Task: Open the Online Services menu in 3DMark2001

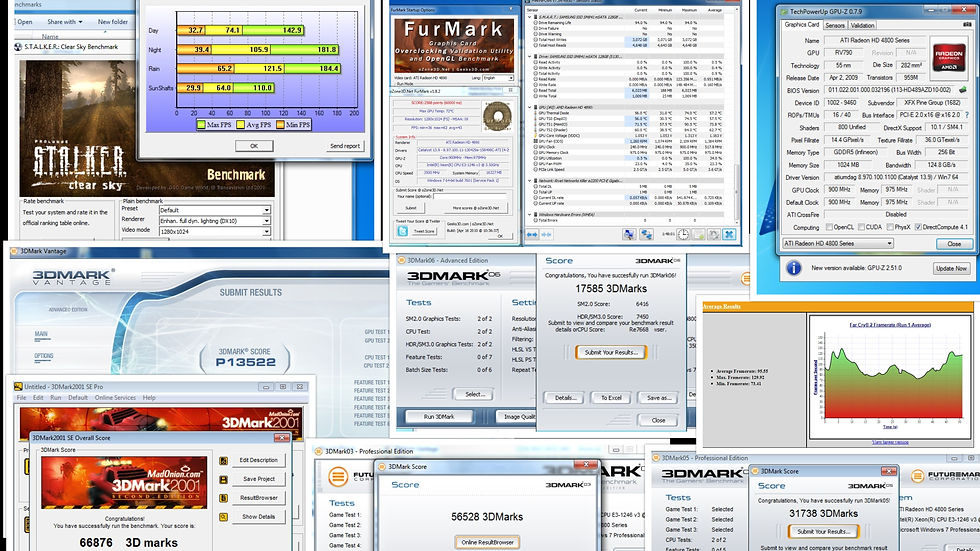Action: pyautogui.click(x=115, y=397)
